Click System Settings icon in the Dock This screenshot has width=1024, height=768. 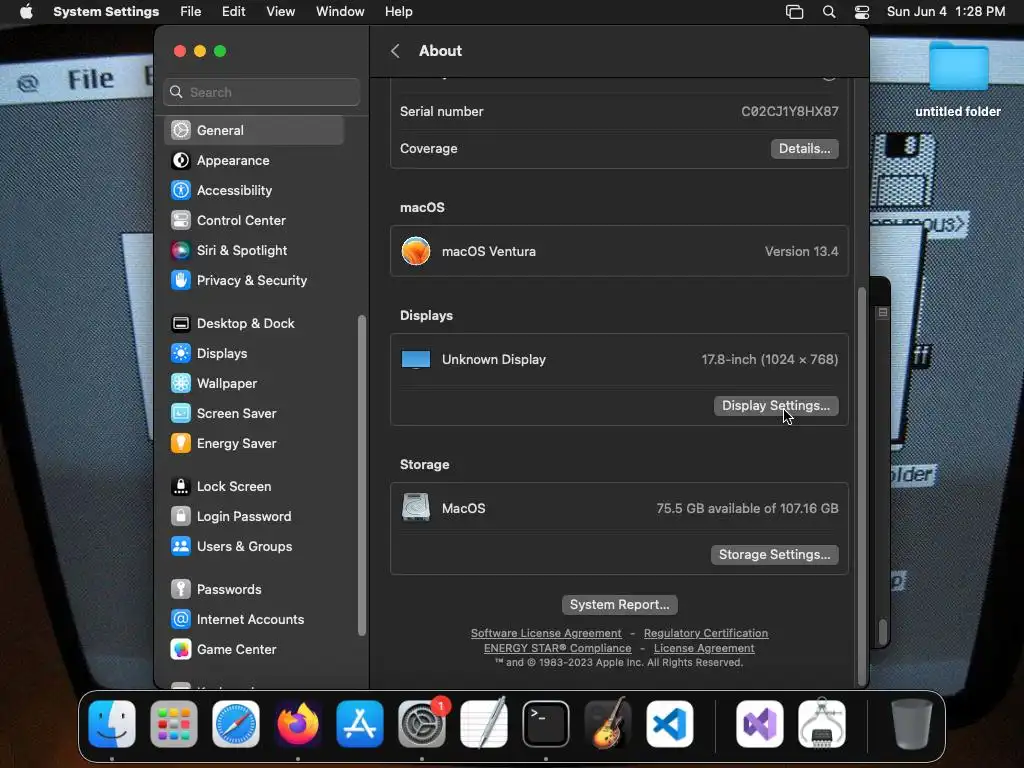pyautogui.click(x=422, y=724)
